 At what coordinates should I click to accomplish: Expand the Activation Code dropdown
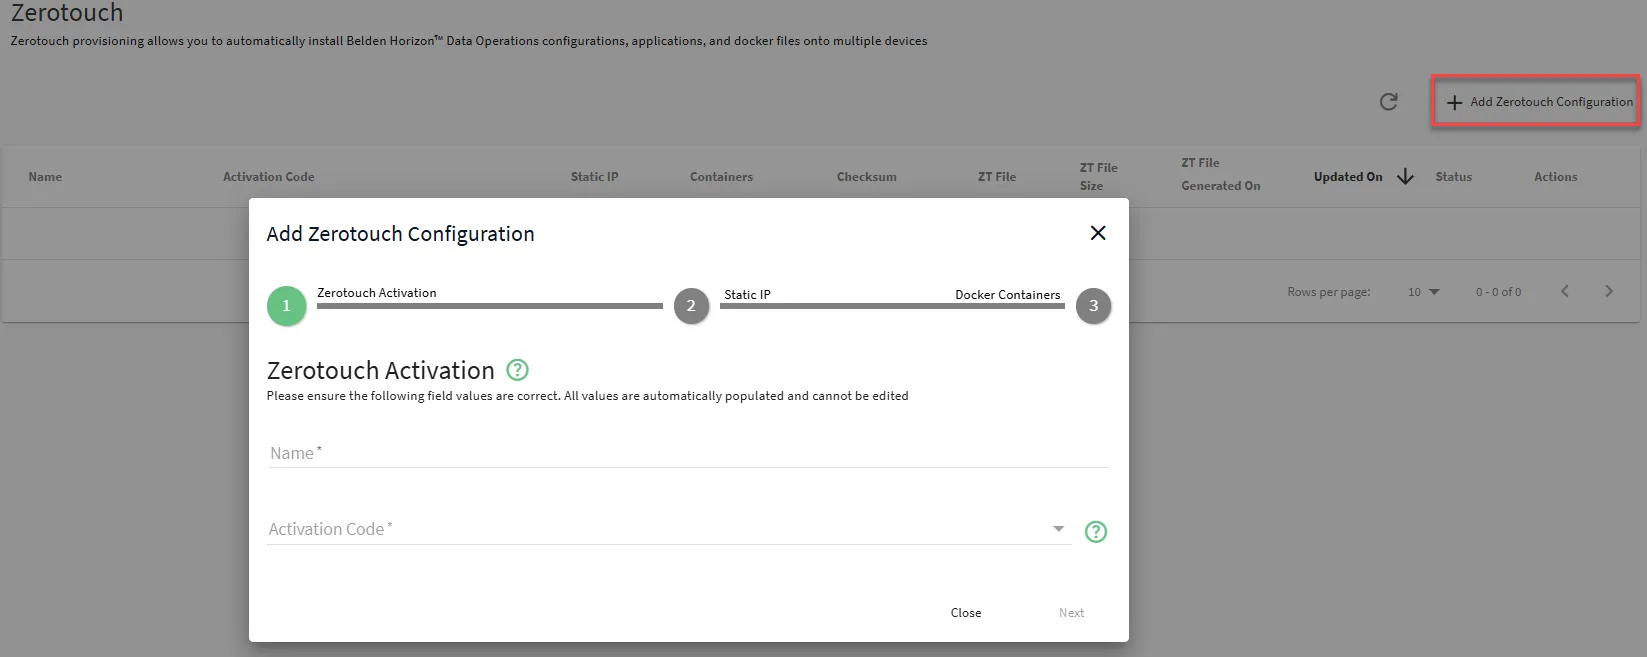[x=1058, y=529]
